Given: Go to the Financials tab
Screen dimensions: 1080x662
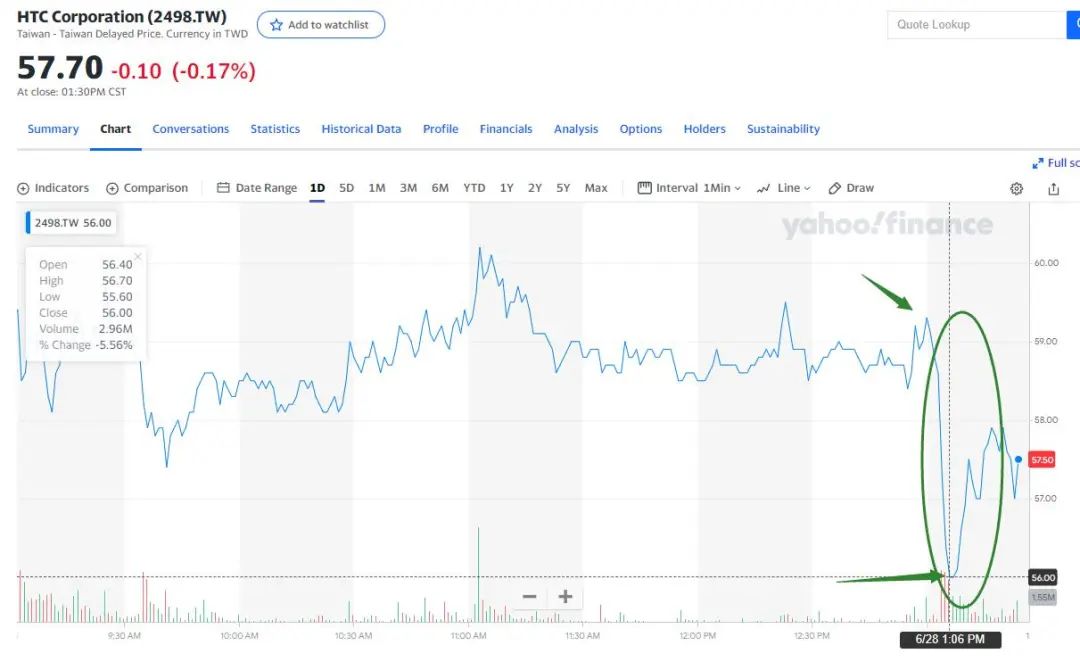Looking at the screenshot, I should tap(506, 129).
